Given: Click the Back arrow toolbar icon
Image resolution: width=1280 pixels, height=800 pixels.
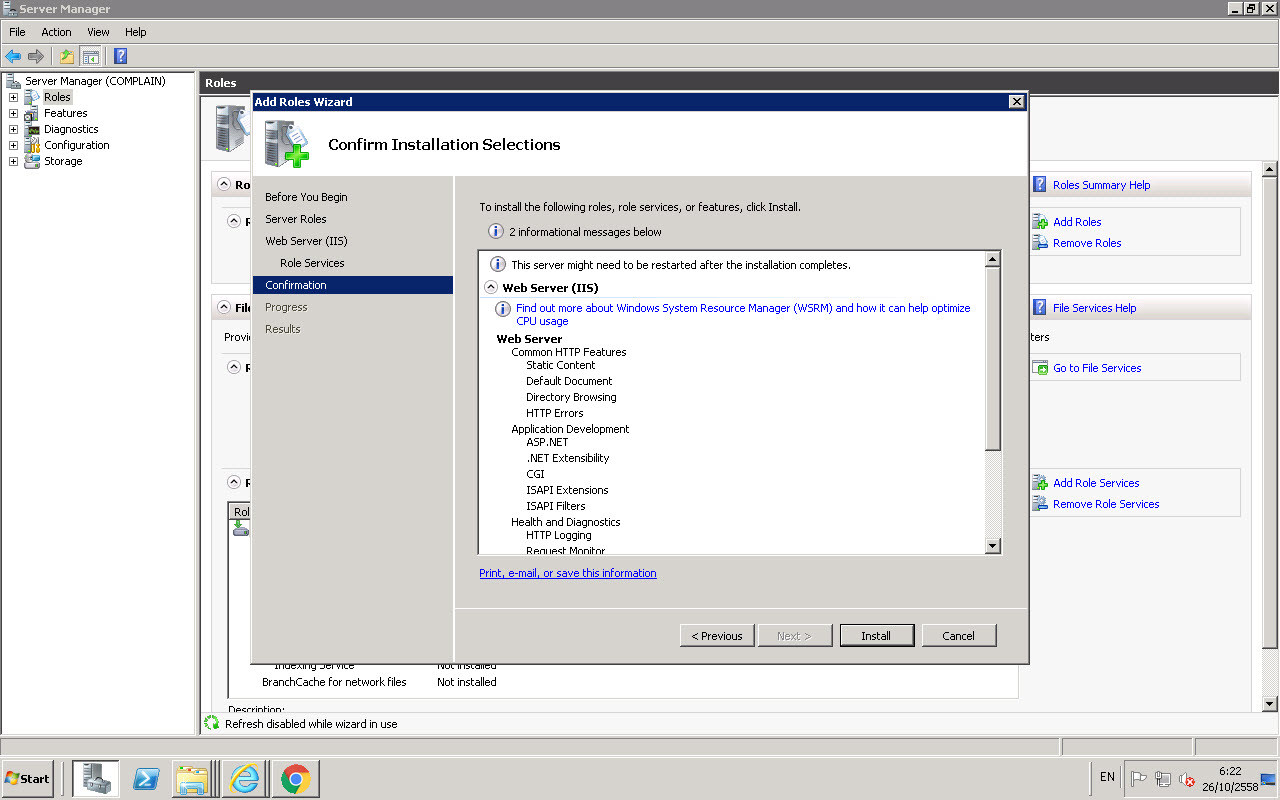Looking at the screenshot, I should [x=13, y=56].
